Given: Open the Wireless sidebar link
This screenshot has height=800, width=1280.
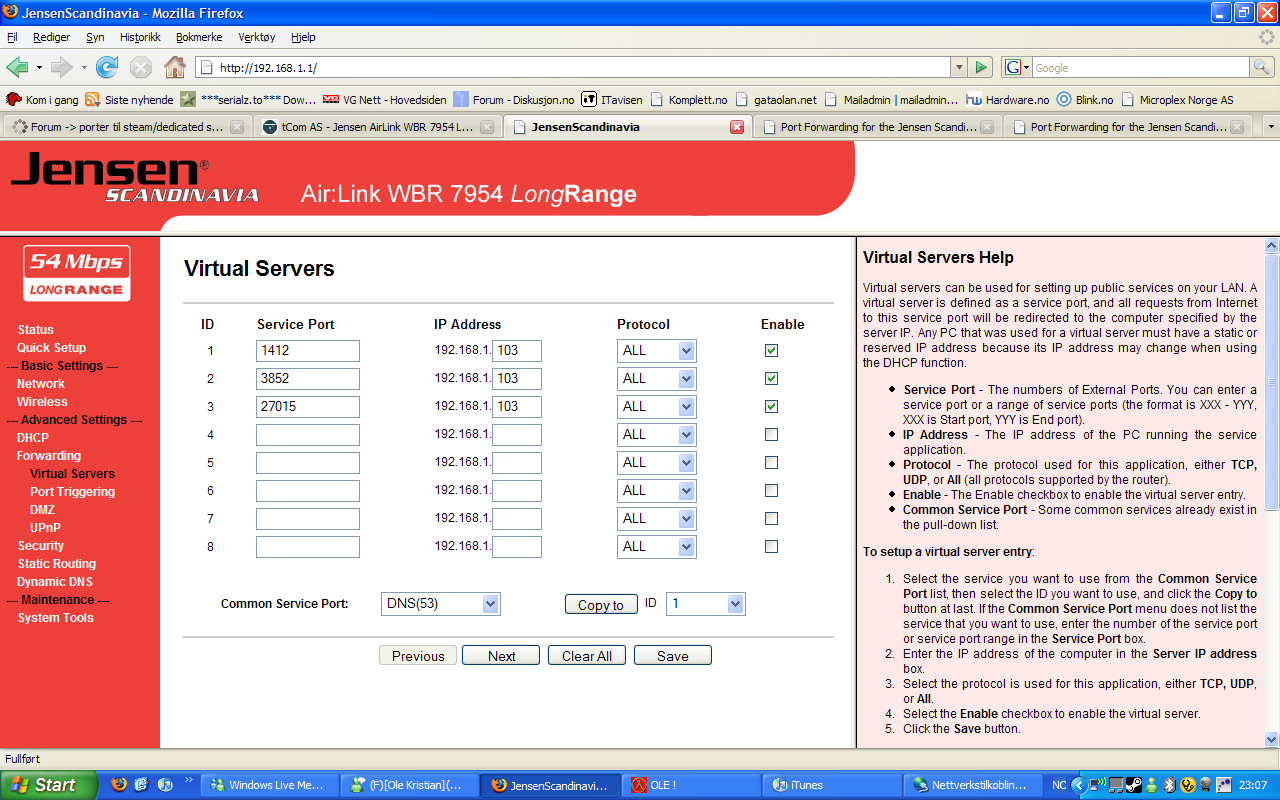Looking at the screenshot, I should (x=42, y=402).
